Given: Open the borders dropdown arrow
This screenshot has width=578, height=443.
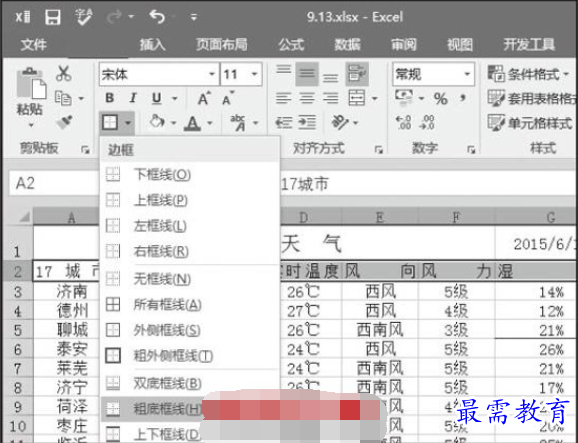Looking at the screenshot, I should point(128,122).
